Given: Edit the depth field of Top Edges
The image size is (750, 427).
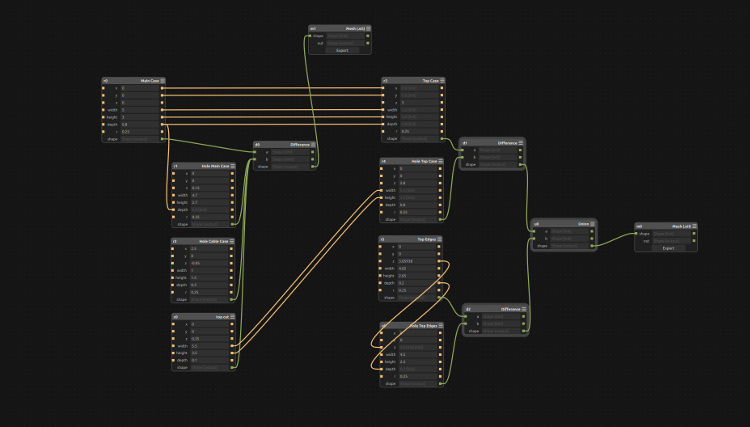Looking at the screenshot, I should click(417, 283).
